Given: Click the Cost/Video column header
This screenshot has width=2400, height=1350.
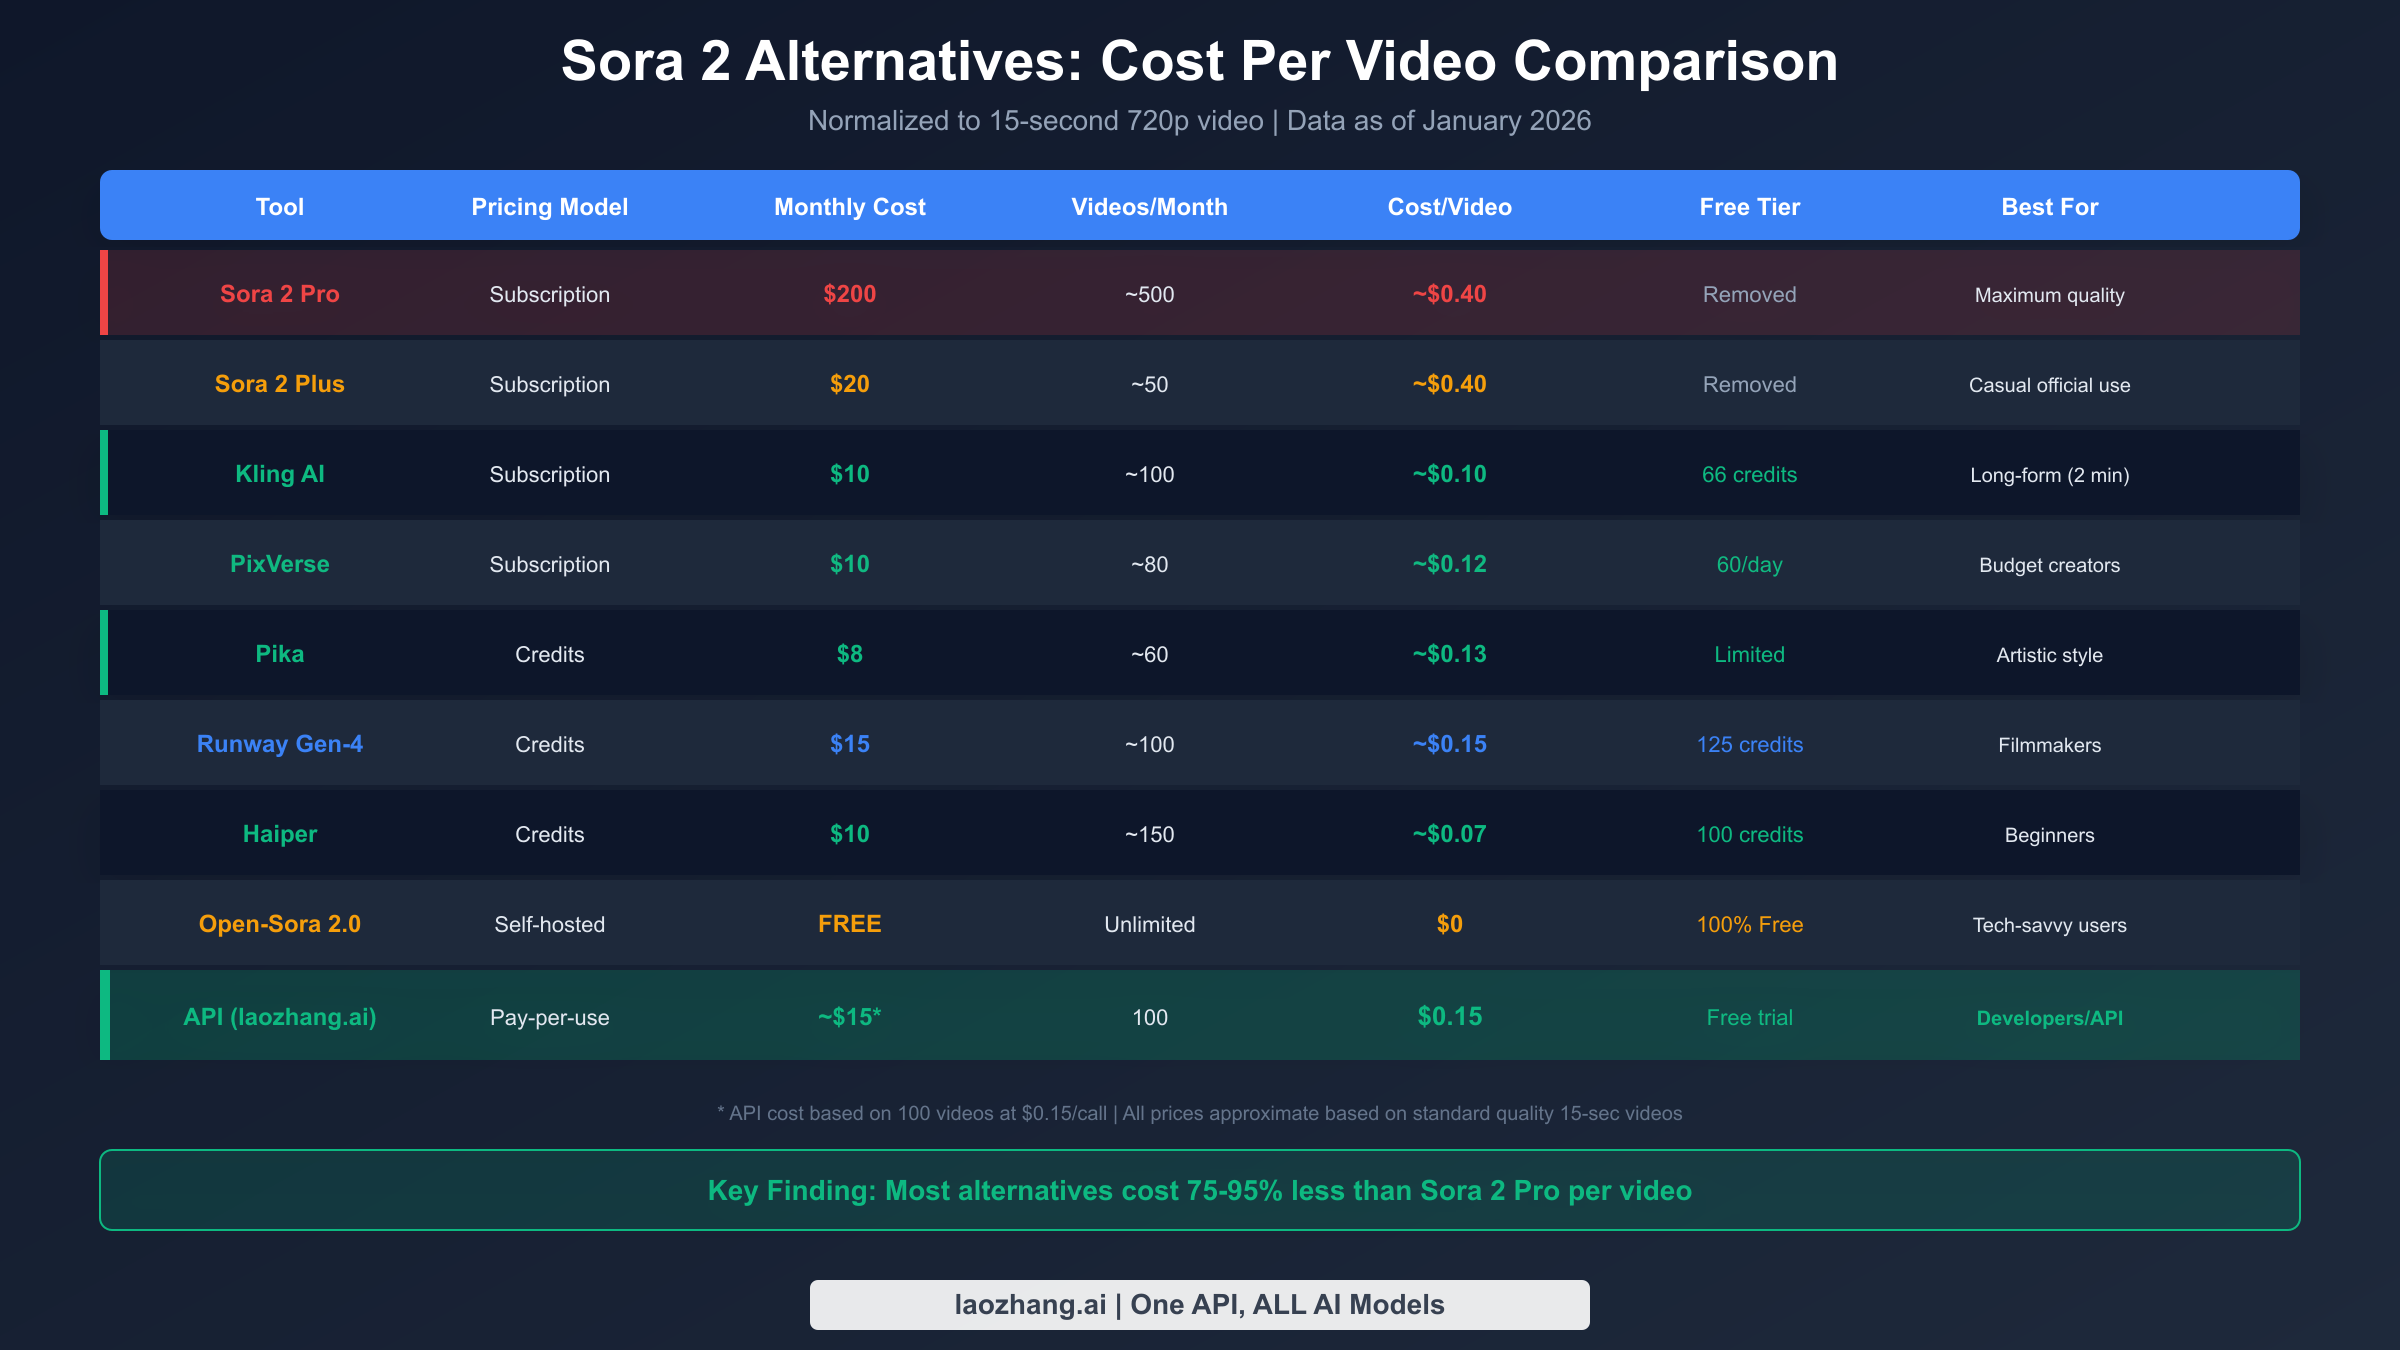Looking at the screenshot, I should tap(1449, 206).
